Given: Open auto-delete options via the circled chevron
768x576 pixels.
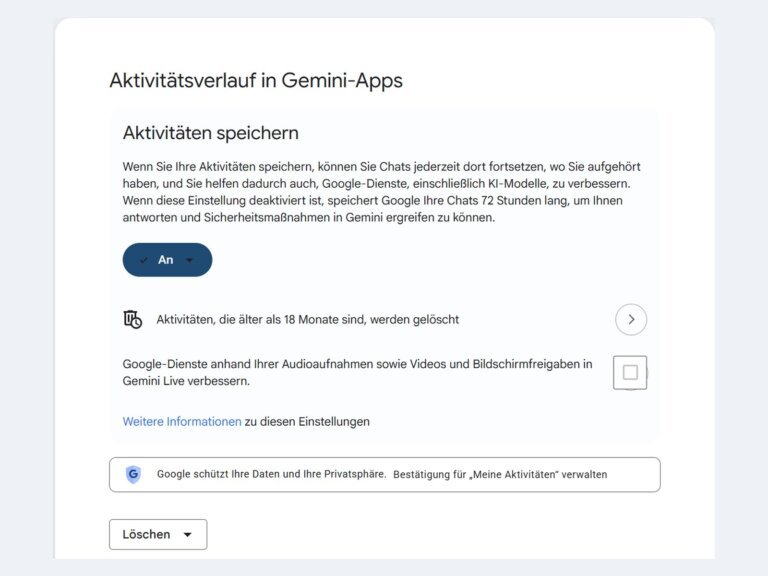Looking at the screenshot, I should tap(631, 319).
